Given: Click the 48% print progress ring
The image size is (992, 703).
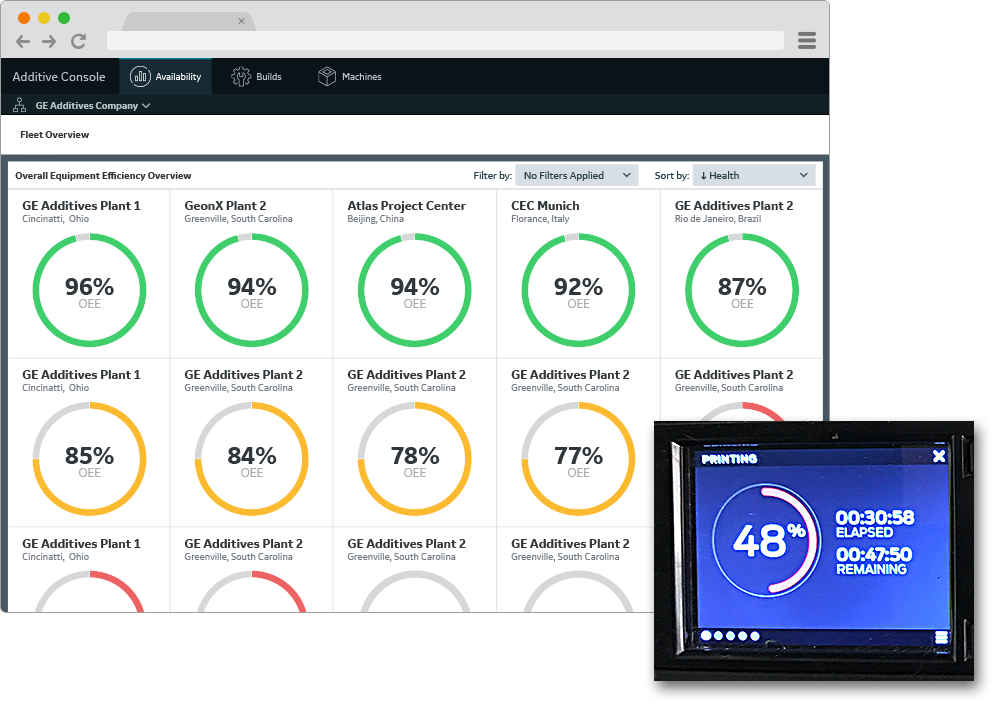Looking at the screenshot, I should tap(766, 540).
